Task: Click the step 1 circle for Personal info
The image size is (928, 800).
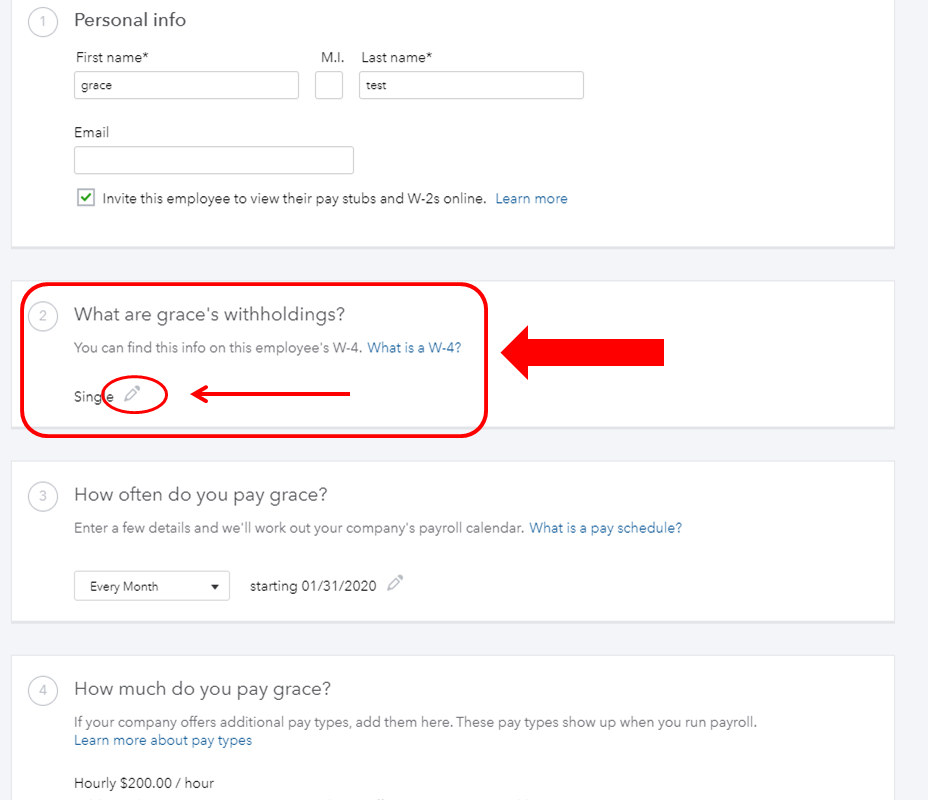Action: pos(42,22)
